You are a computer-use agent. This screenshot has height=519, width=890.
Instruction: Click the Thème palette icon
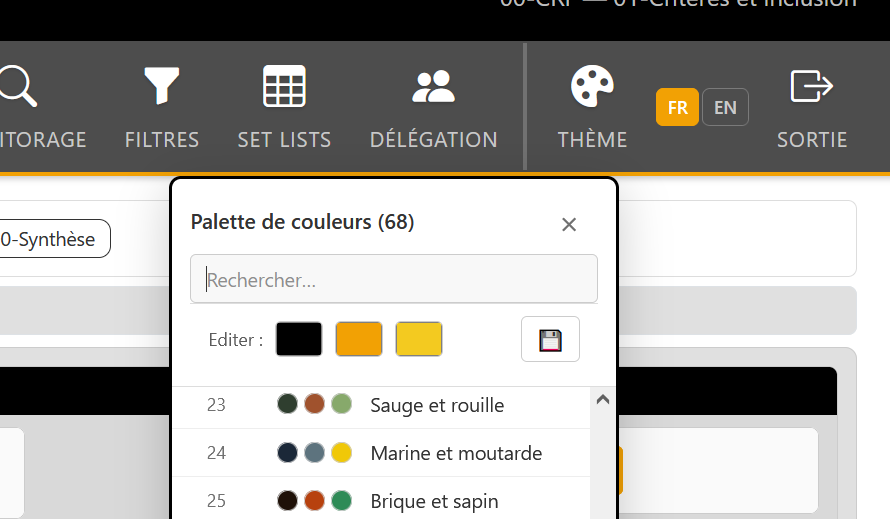[x=592, y=86]
